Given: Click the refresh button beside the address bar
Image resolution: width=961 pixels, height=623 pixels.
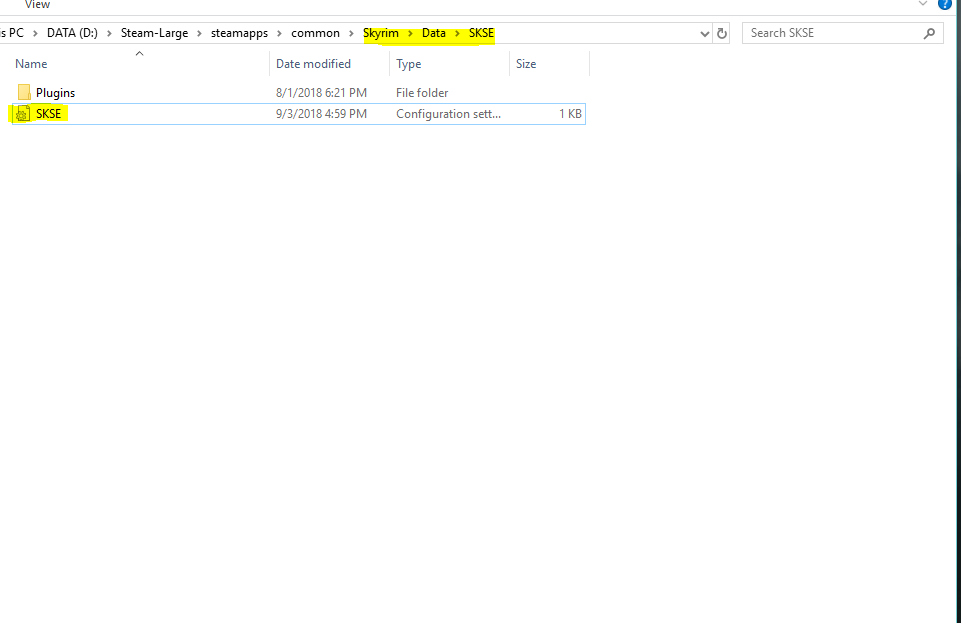Looking at the screenshot, I should click(722, 33).
